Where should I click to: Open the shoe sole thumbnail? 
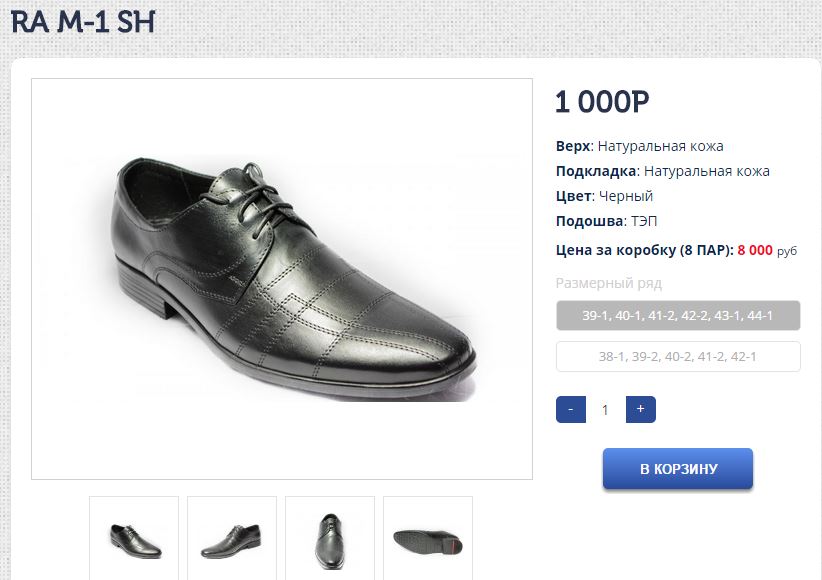[x=428, y=538]
